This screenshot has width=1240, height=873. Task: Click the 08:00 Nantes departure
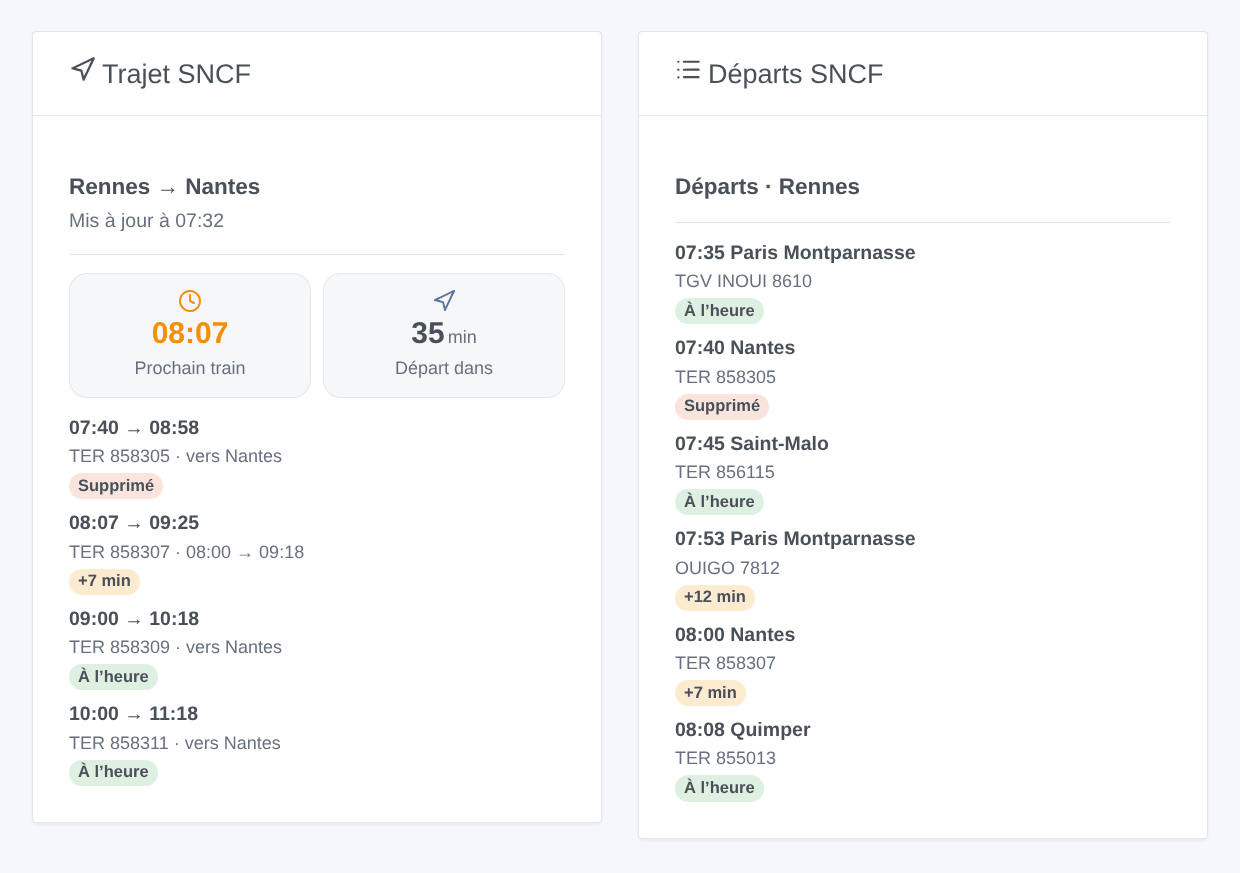(735, 635)
